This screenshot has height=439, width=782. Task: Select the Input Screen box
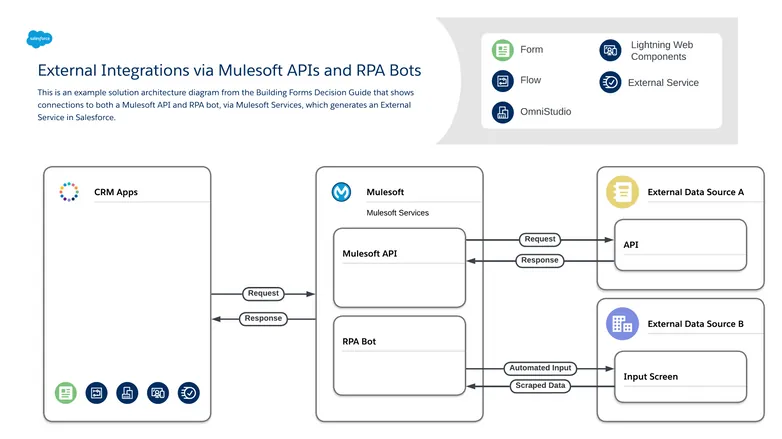coord(679,376)
